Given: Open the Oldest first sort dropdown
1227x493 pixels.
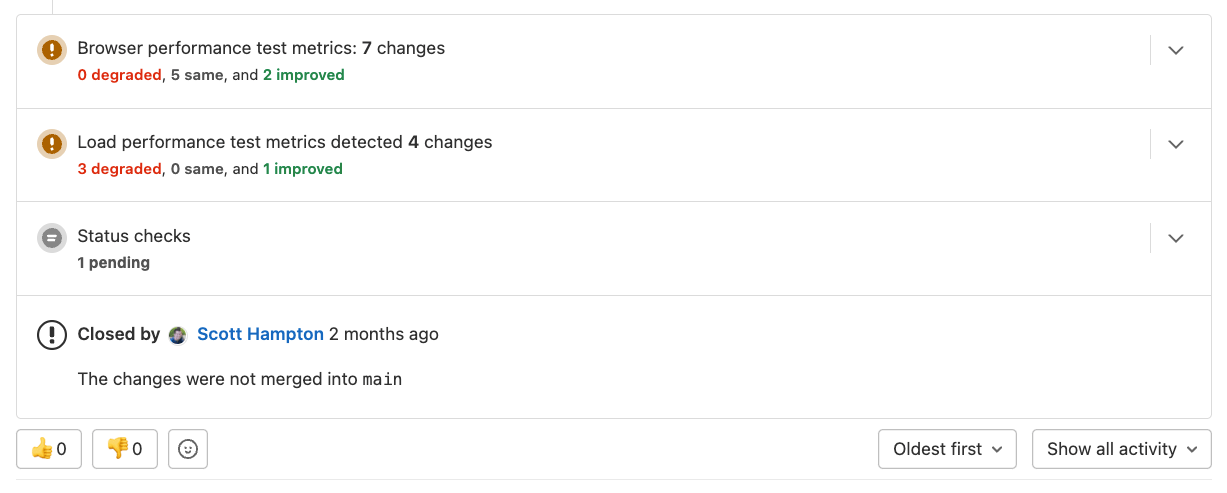Looking at the screenshot, I should [x=947, y=449].
